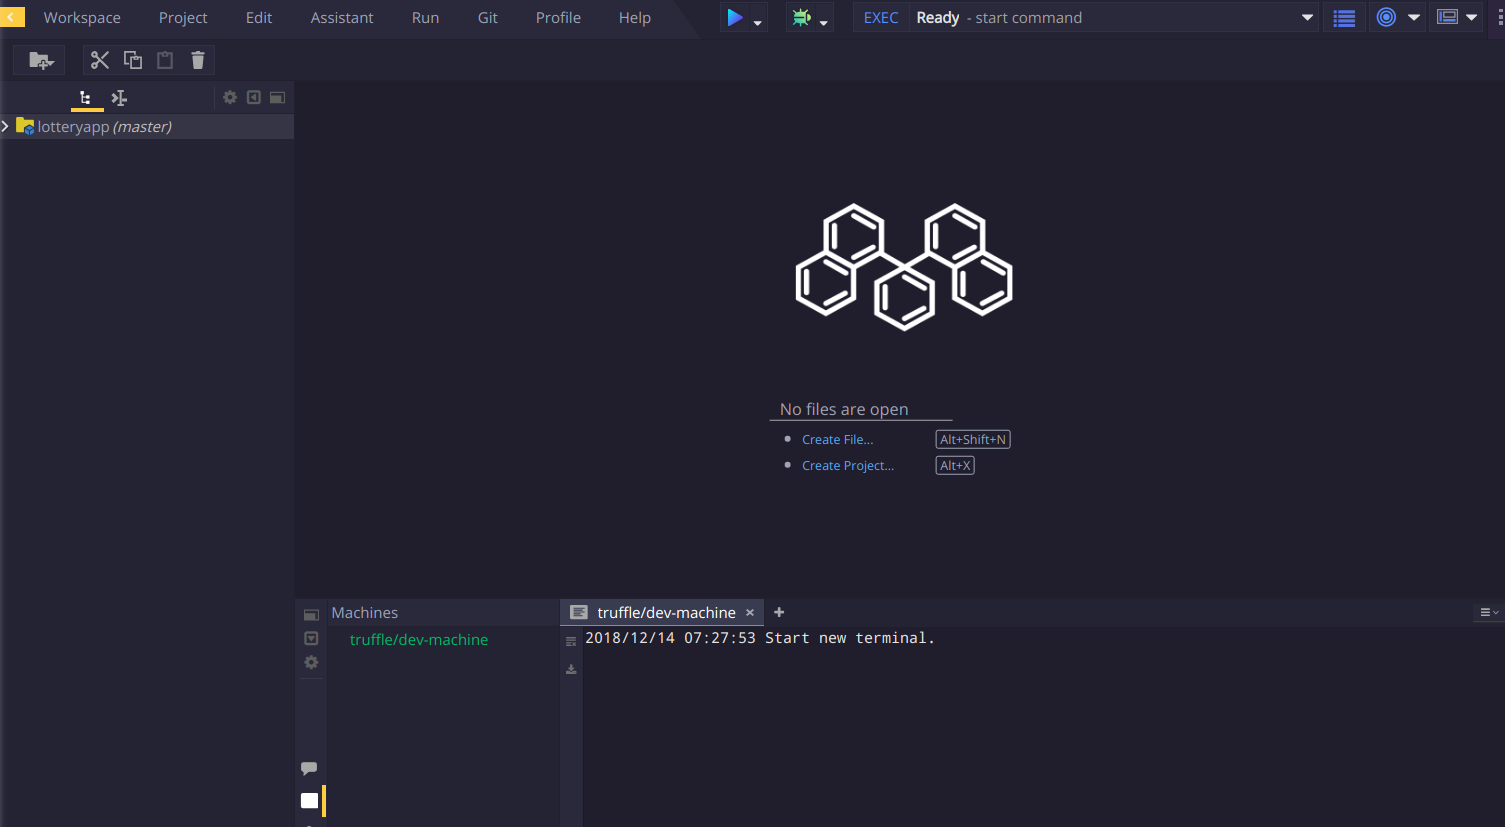Image resolution: width=1505 pixels, height=827 pixels.
Task: Open the Project menu
Action: coord(183,18)
